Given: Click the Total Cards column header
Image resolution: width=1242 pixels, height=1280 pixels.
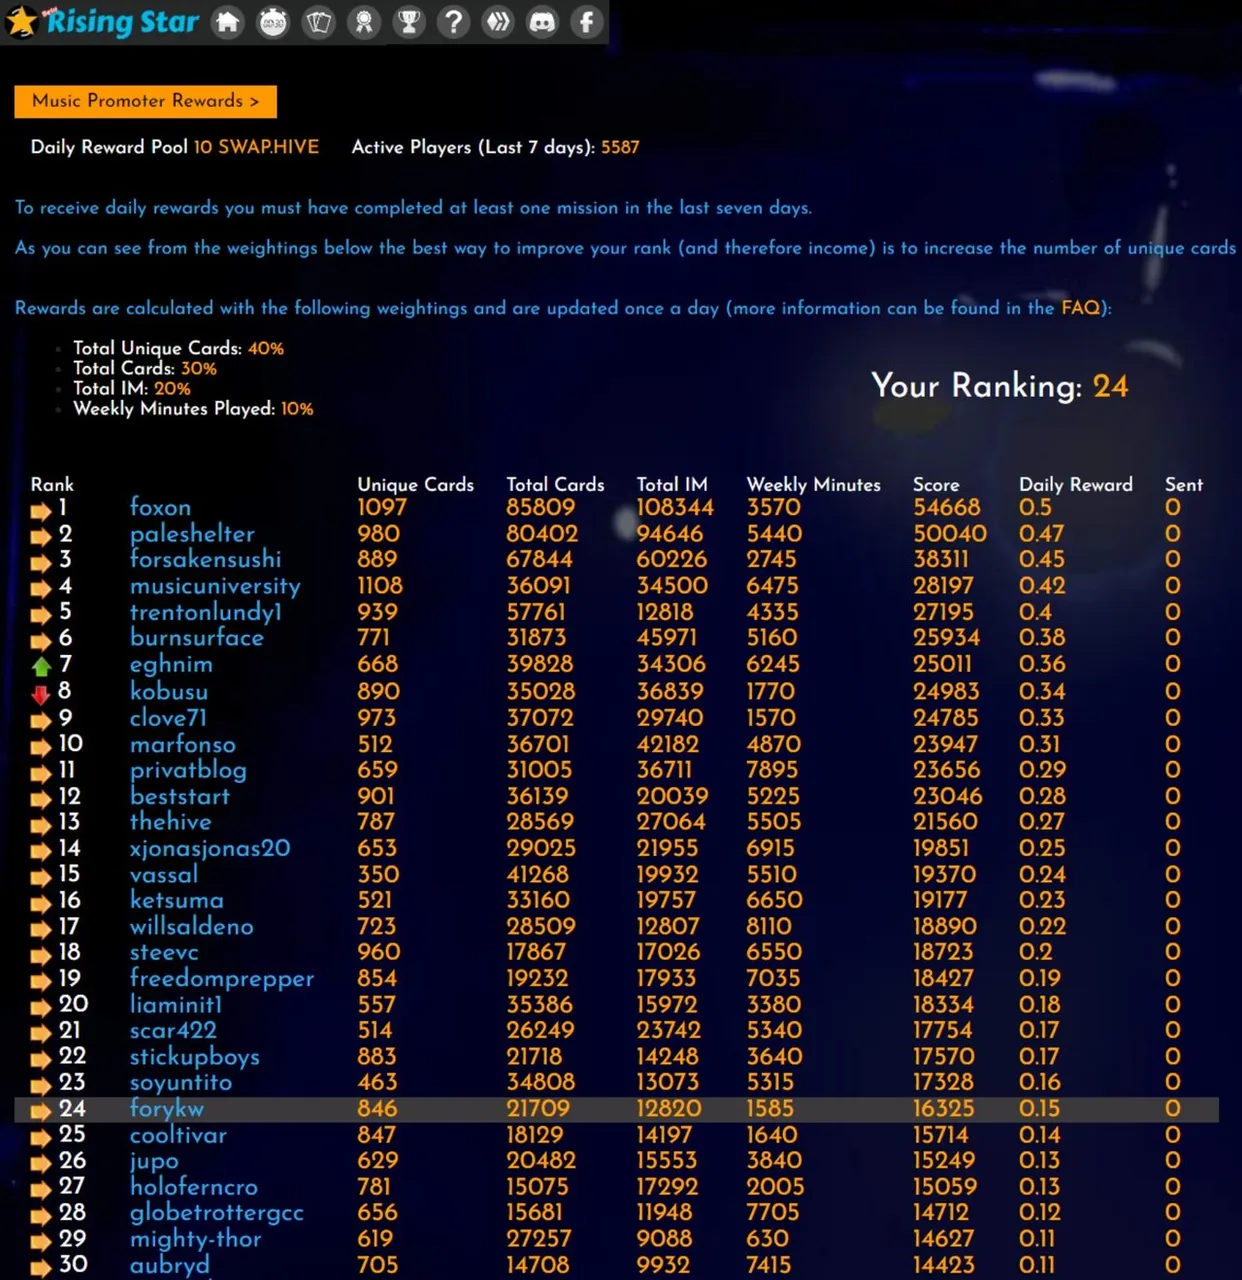Looking at the screenshot, I should click(x=555, y=484).
